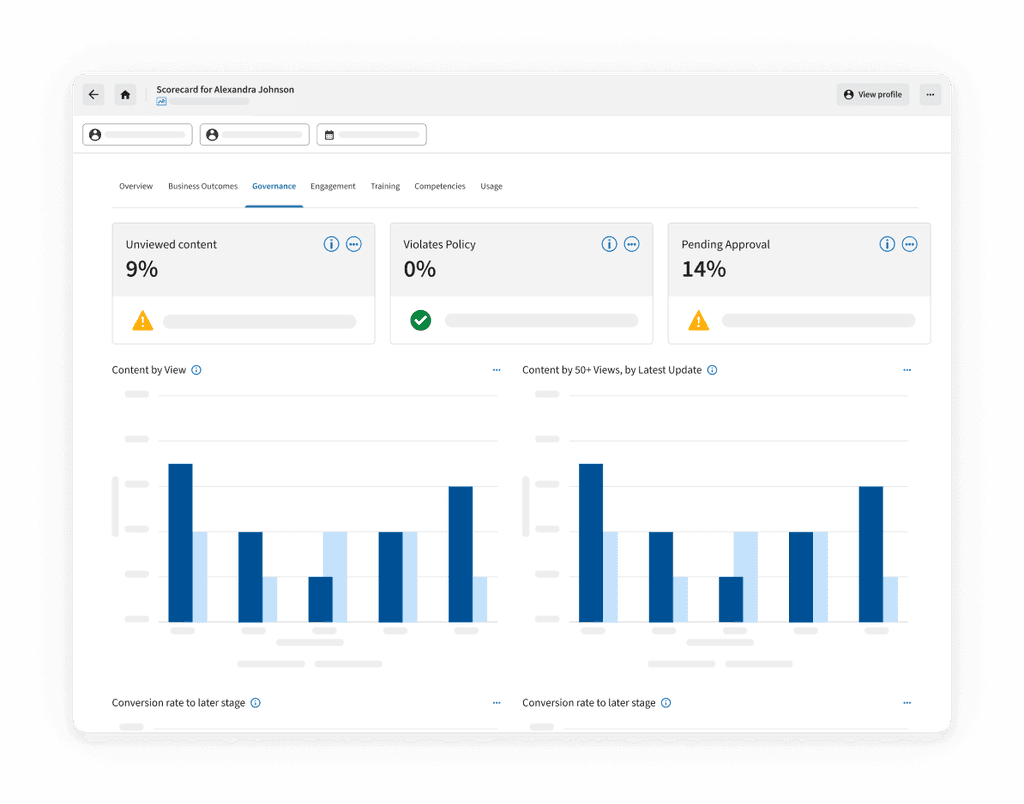Open the header more options ellipsis button
This screenshot has height=804, width=1024.
(x=930, y=95)
